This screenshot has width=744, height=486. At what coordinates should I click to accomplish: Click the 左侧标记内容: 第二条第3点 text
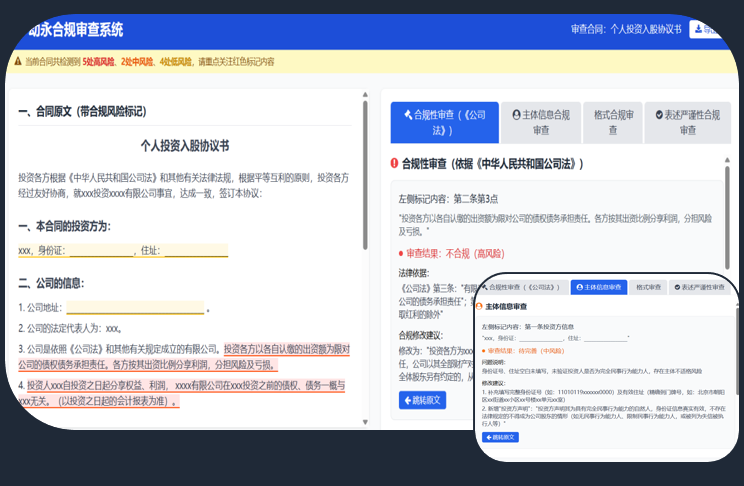[448, 199]
